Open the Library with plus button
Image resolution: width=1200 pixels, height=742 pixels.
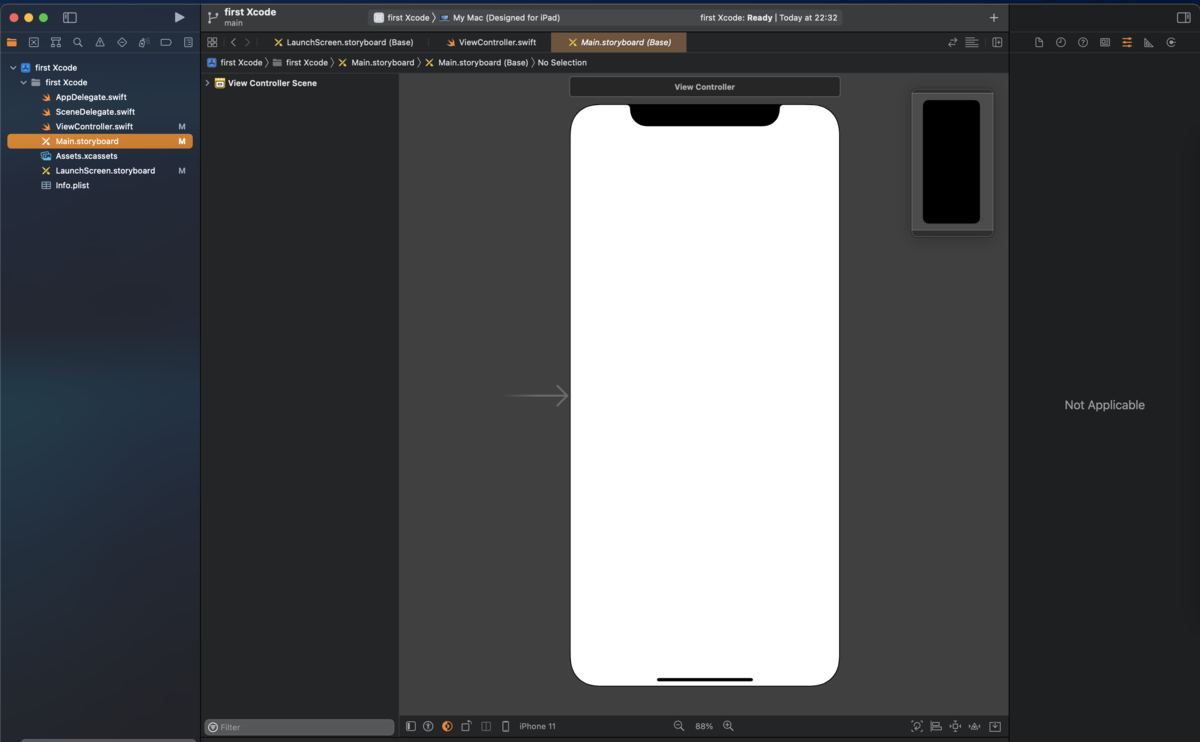tap(993, 17)
